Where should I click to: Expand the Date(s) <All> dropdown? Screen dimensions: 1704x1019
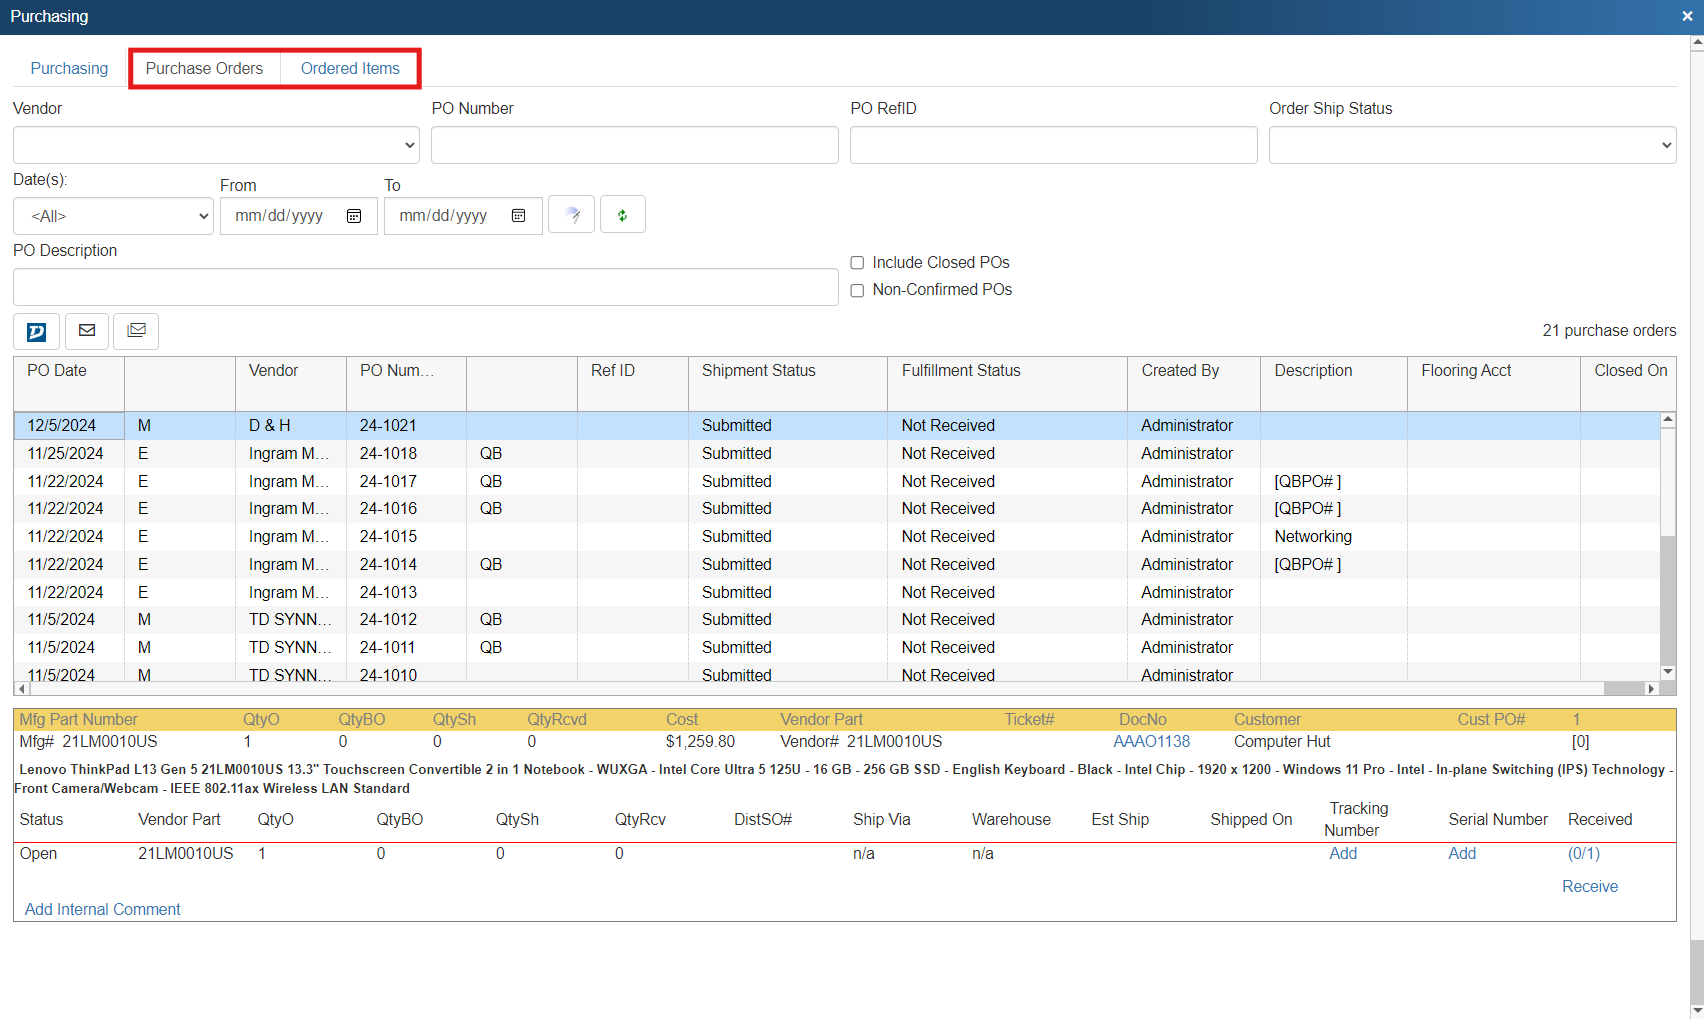coord(113,216)
